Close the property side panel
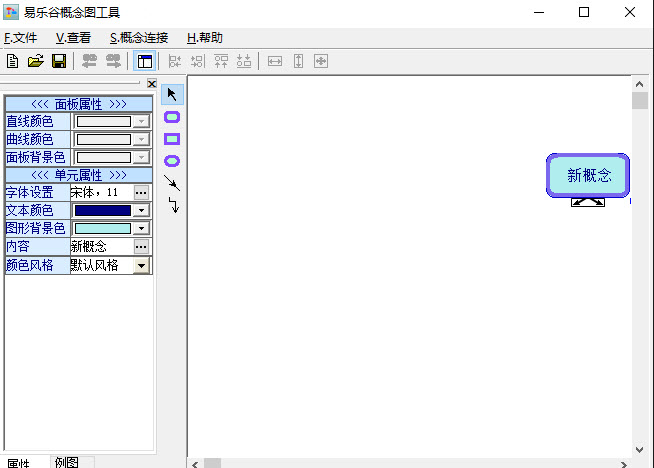This screenshot has width=654, height=468. [152, 84]
